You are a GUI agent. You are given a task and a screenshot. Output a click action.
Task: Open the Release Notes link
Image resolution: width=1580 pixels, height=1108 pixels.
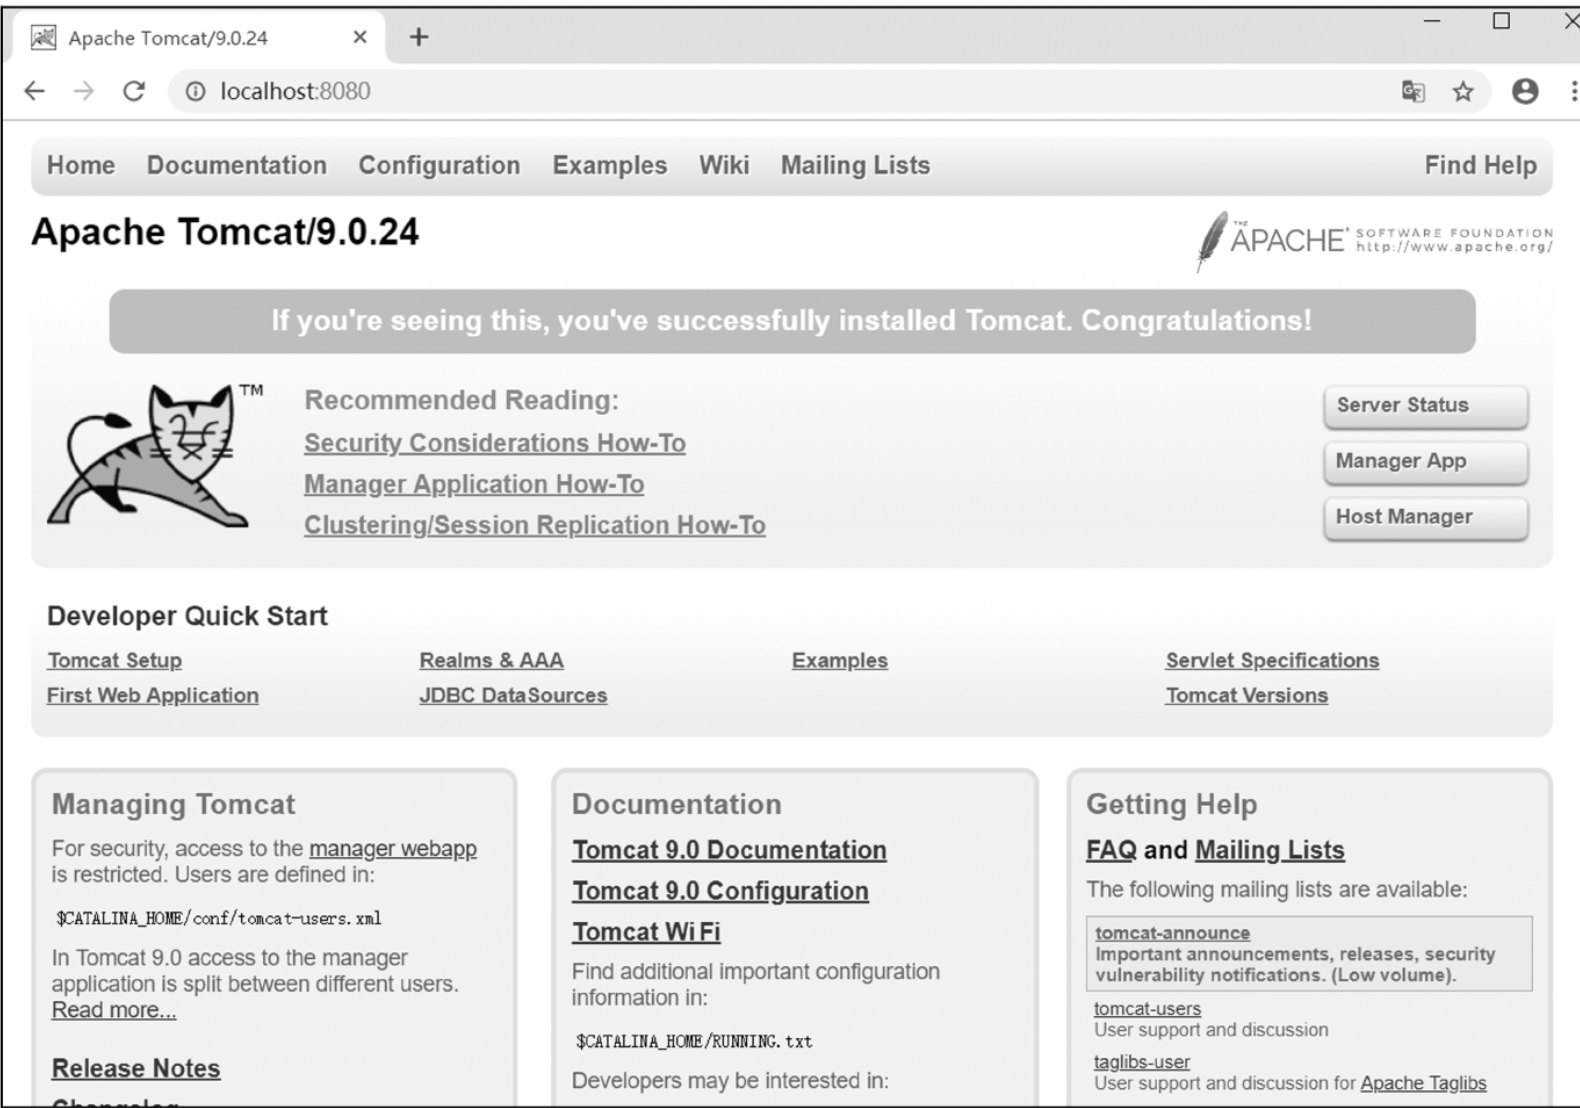[136, 1068]
